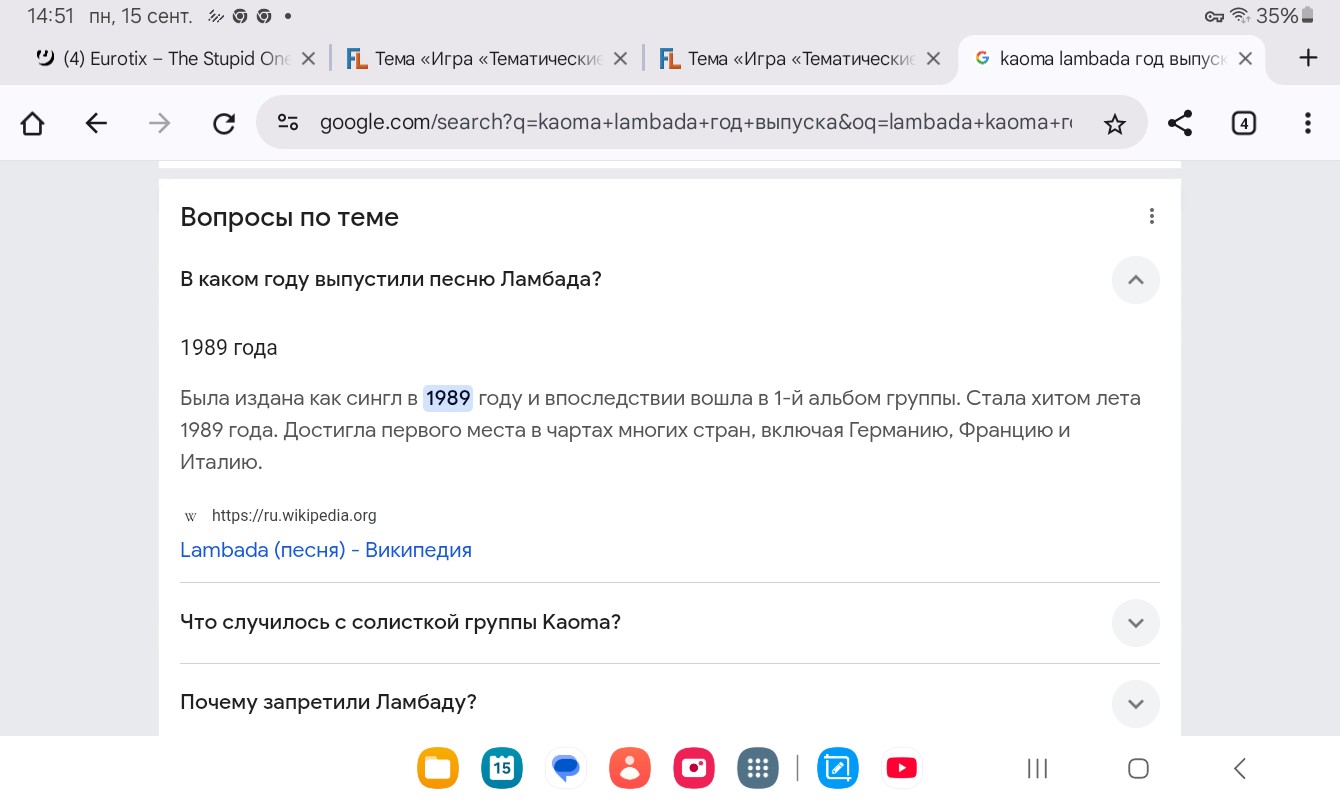The height and width of the screenshot is (800, 1340).
Task: Open site info icon in address bar
Action: point(288,123)
